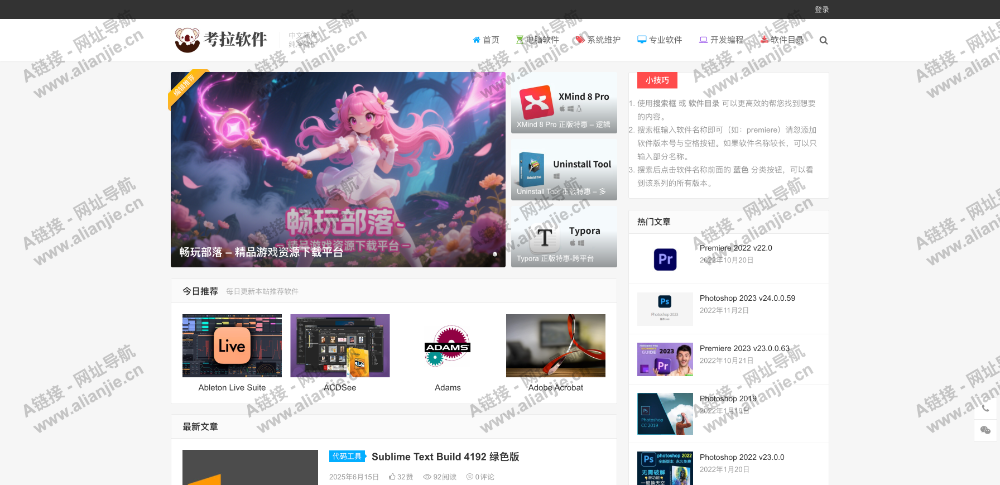
Task: Click the XMind 8 Pro app icon
Action: click(536, 102)
